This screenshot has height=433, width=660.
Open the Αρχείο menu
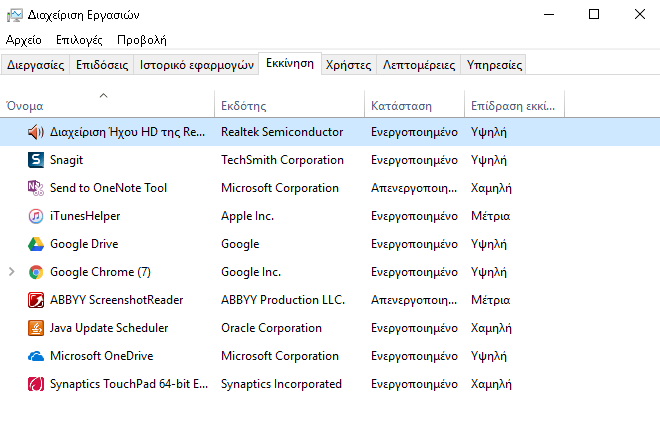coord(24,40)
